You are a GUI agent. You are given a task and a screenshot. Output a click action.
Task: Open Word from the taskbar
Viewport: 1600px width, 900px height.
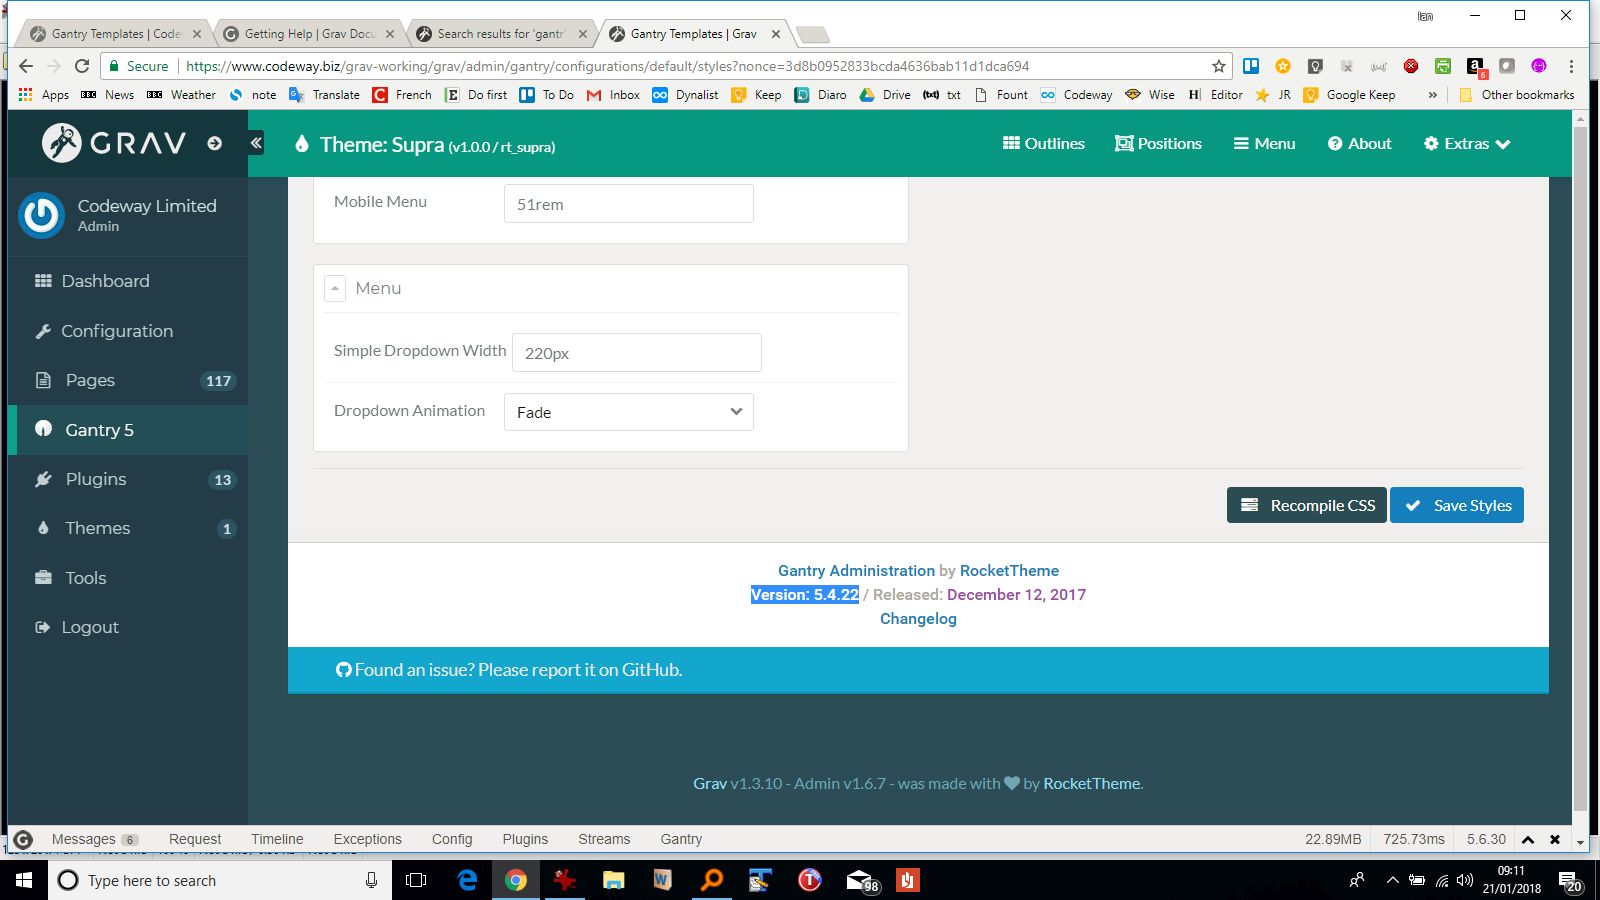pos(662,880)
